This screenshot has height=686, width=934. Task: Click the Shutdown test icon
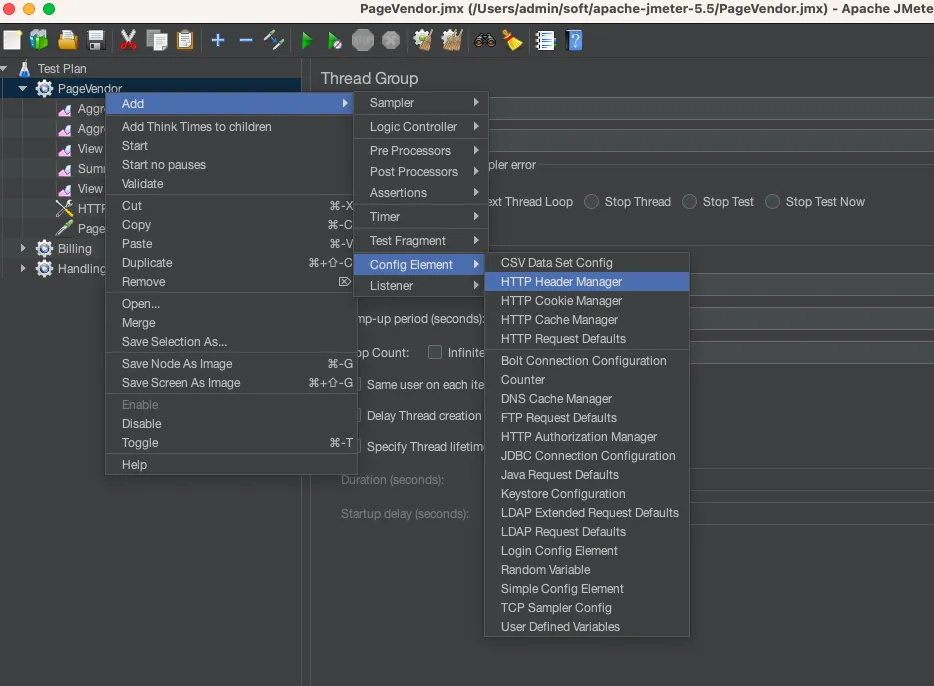391,40
